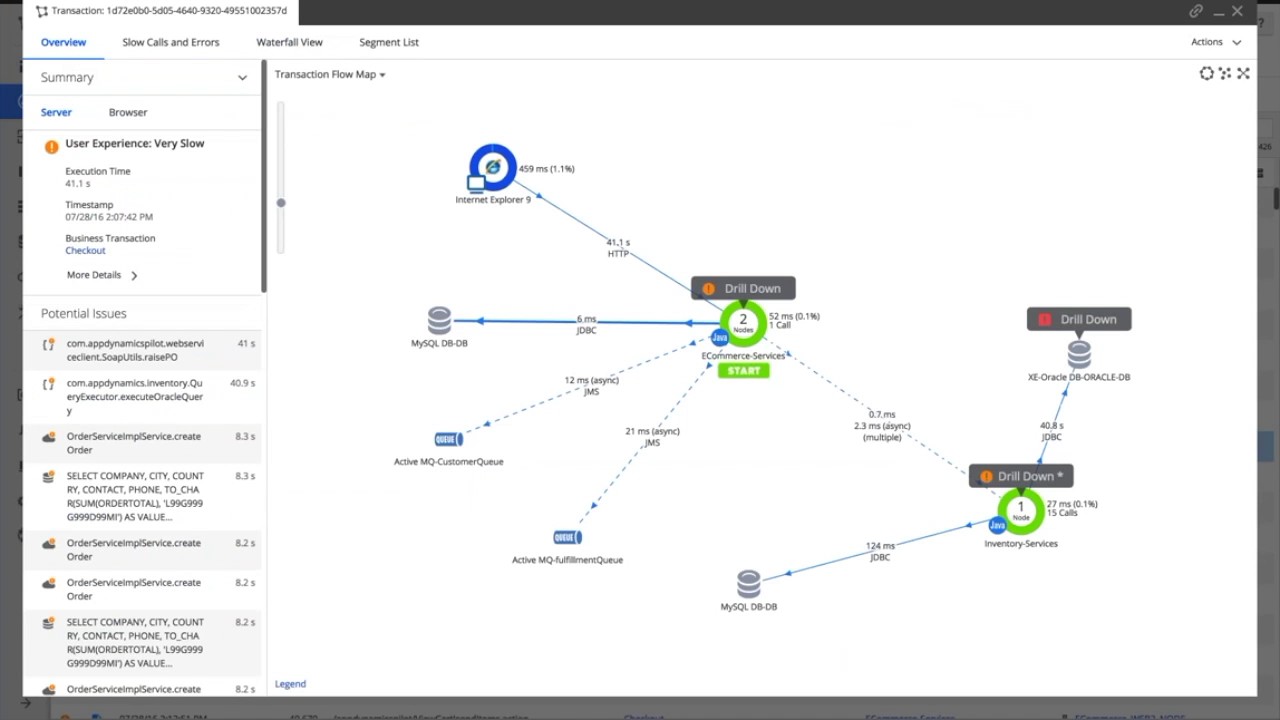The height and width of the screenshot is (720, 1280).
Task: Click the MySQL DB-DB database icon near ECommerce
Action: [439, 321]
